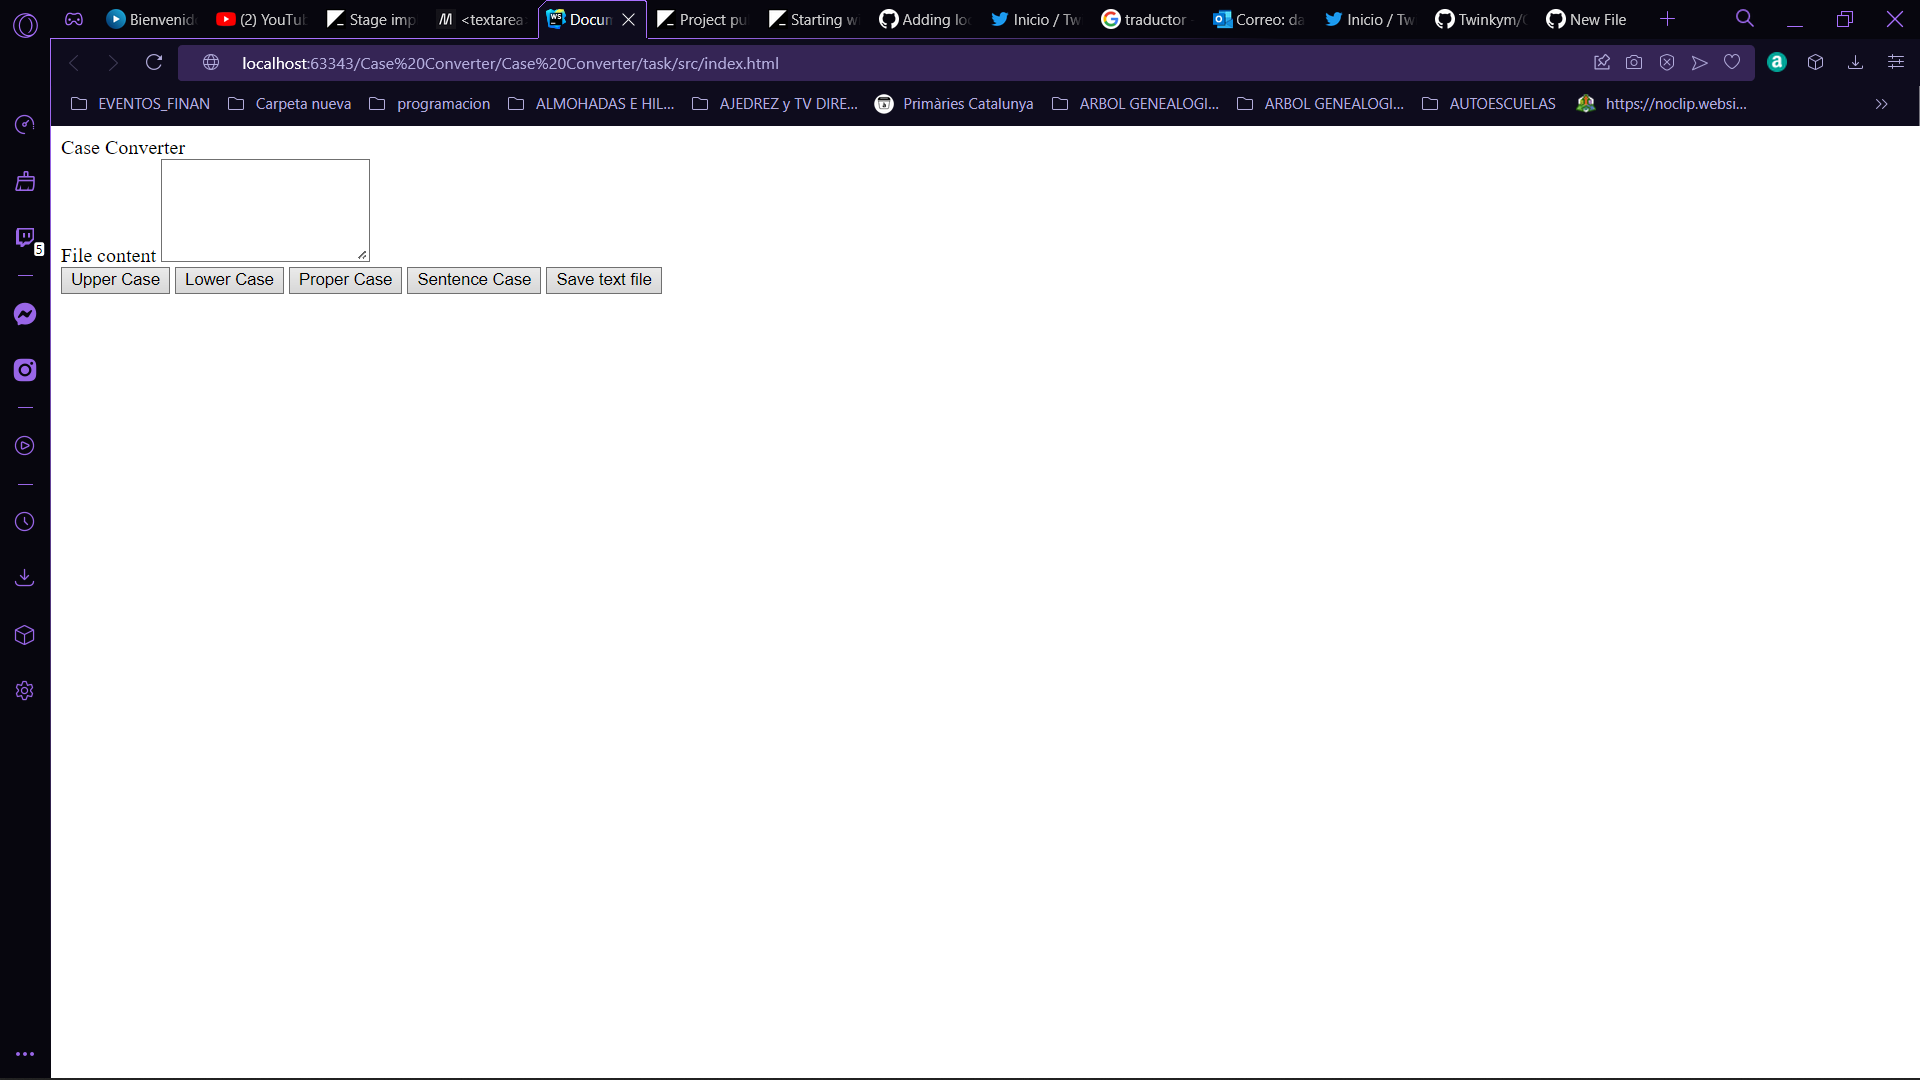
Task: Toggle sidebar setup via three-dots button
Action: (24, 1053)
